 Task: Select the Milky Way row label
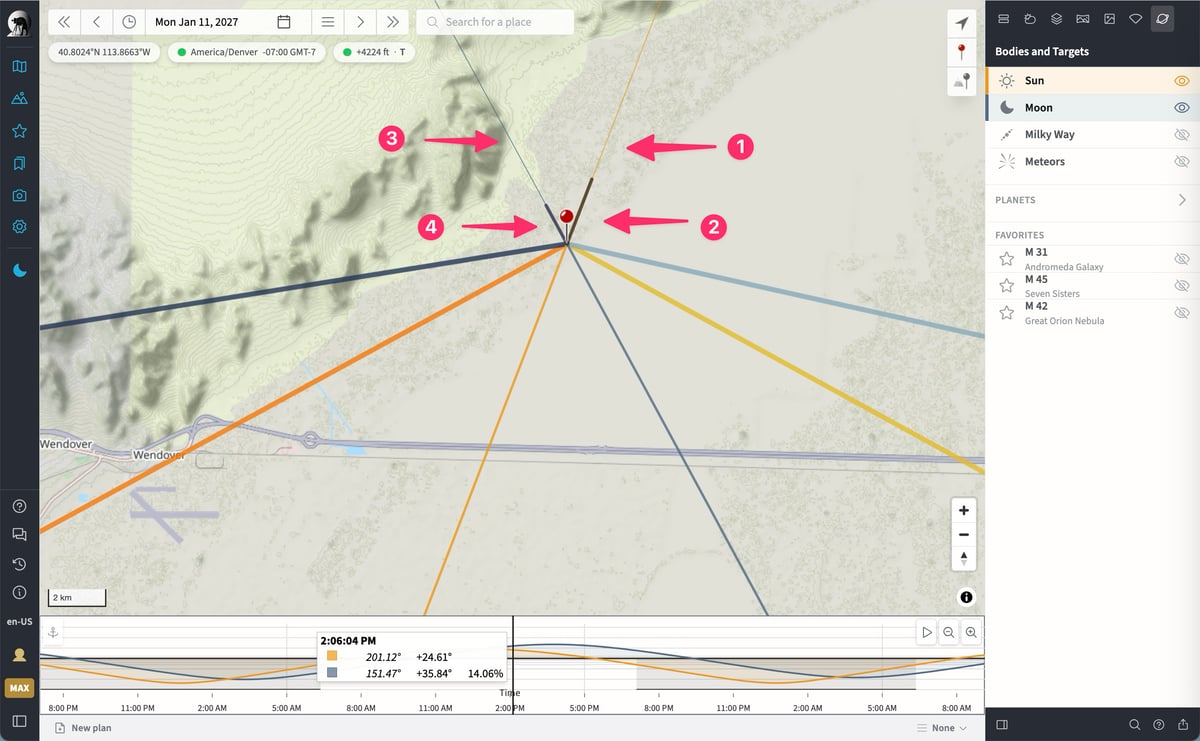tap(1049, 134)
